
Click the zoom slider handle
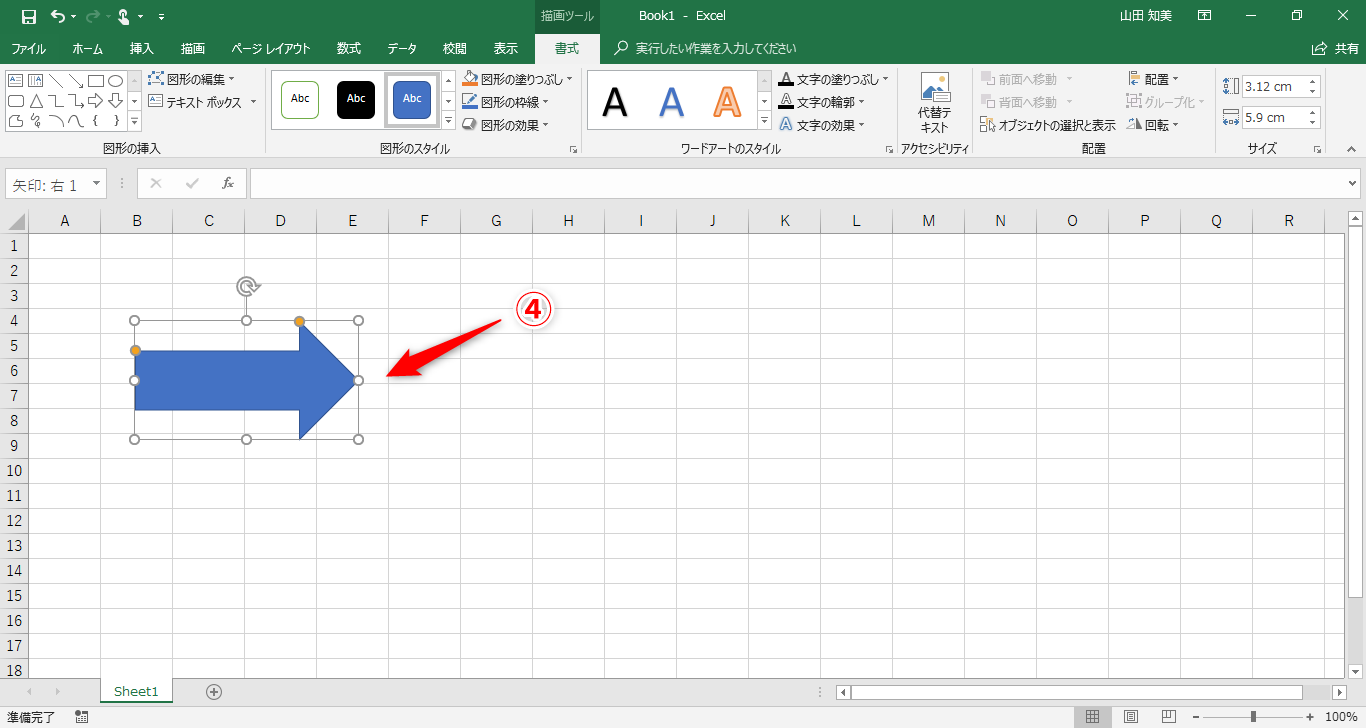point(1253,717)
